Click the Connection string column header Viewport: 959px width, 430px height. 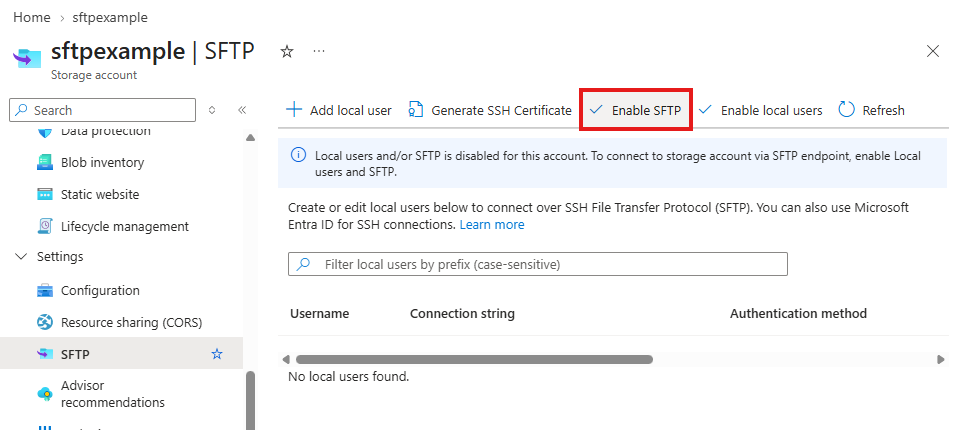[462, 314]
